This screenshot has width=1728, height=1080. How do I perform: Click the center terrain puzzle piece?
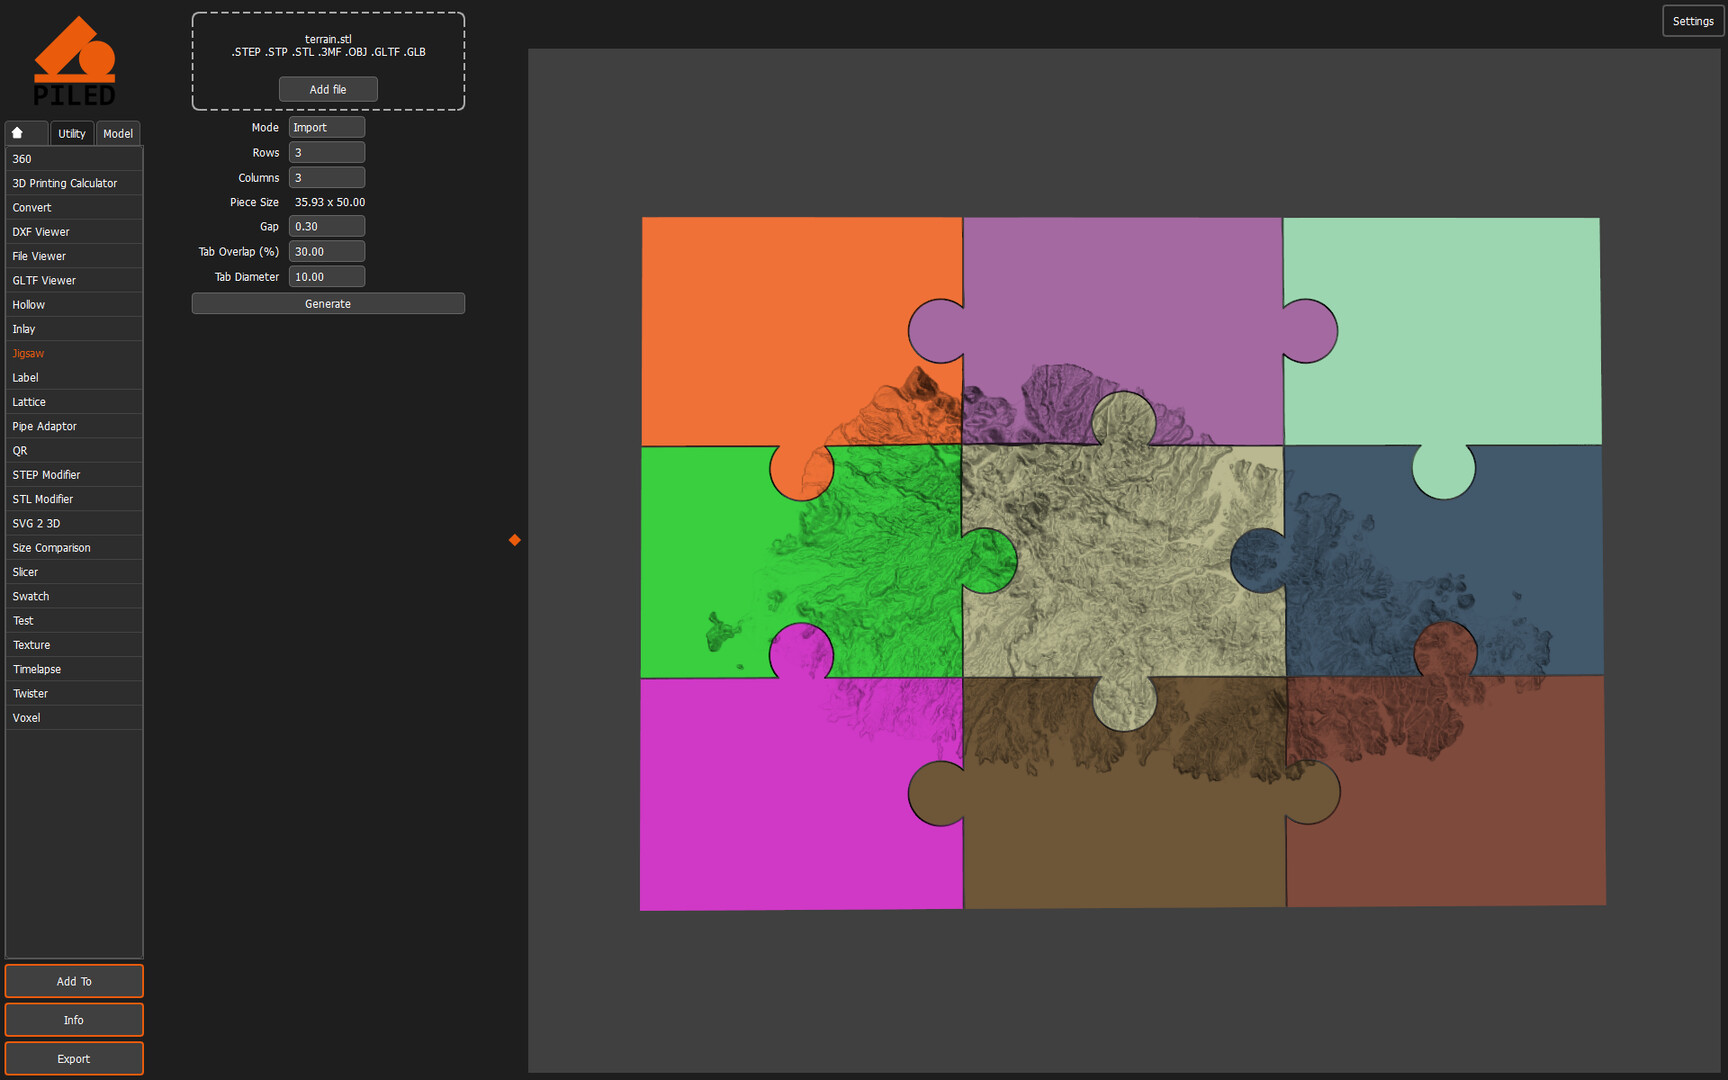[1123, 560]
